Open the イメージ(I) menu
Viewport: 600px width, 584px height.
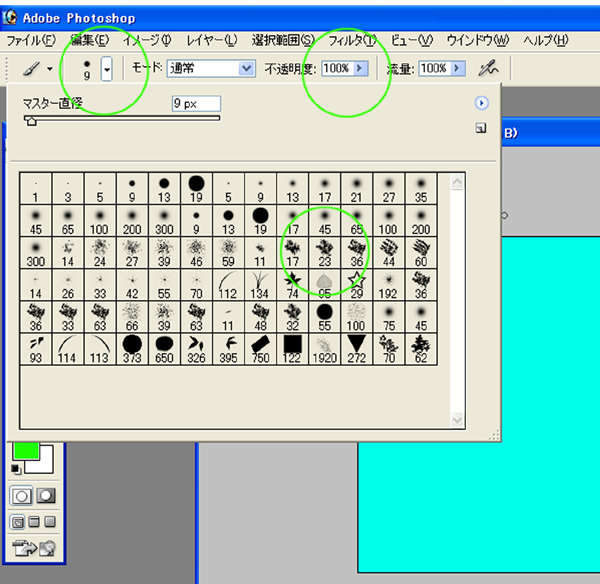tap(147, 40)
